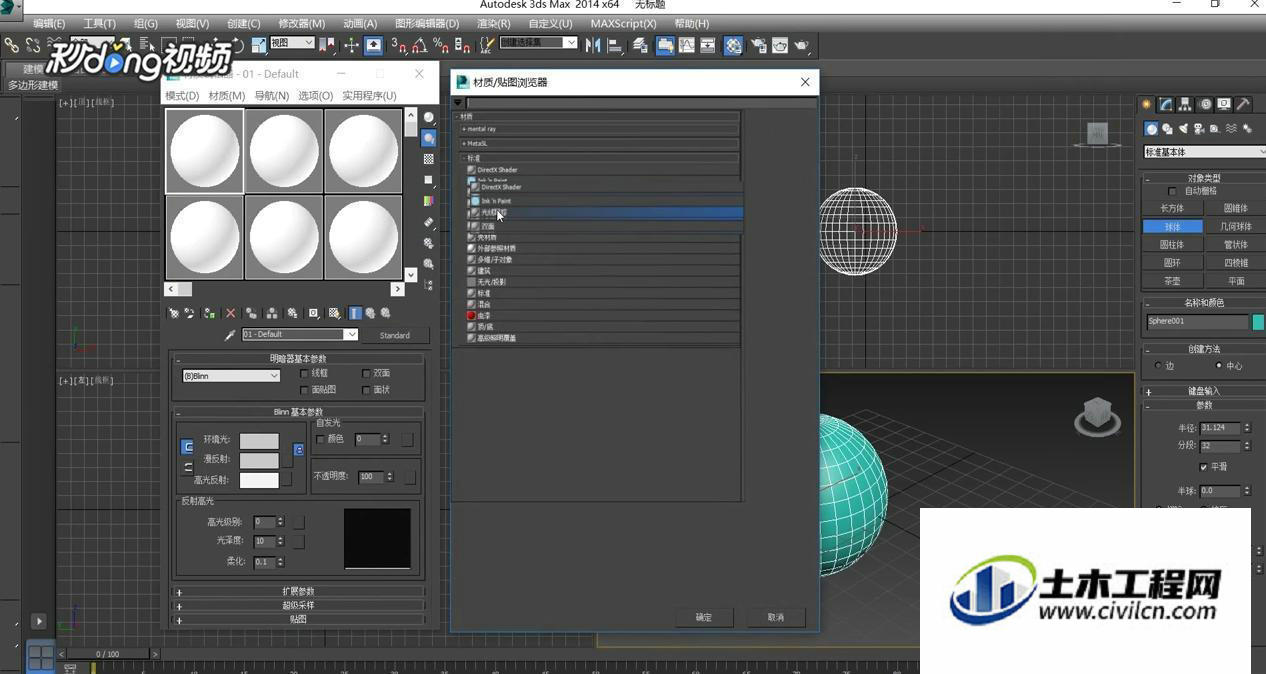Screen dimensions: 1266x674
Task: Toggle the self-illumination 颜色 checkbox
Action: click(x=320, y=439)
